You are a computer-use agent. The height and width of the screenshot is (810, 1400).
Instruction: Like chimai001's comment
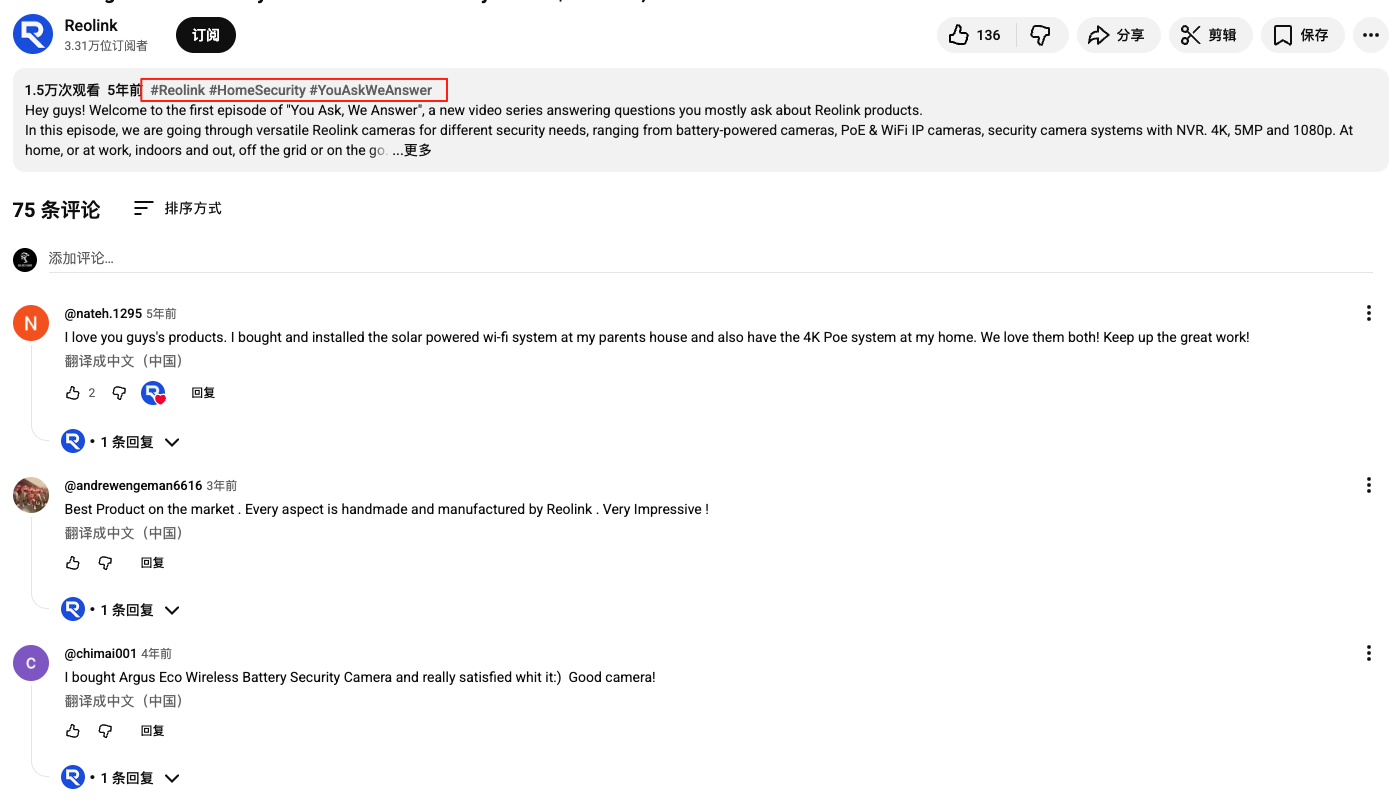[x=73, y=731]
